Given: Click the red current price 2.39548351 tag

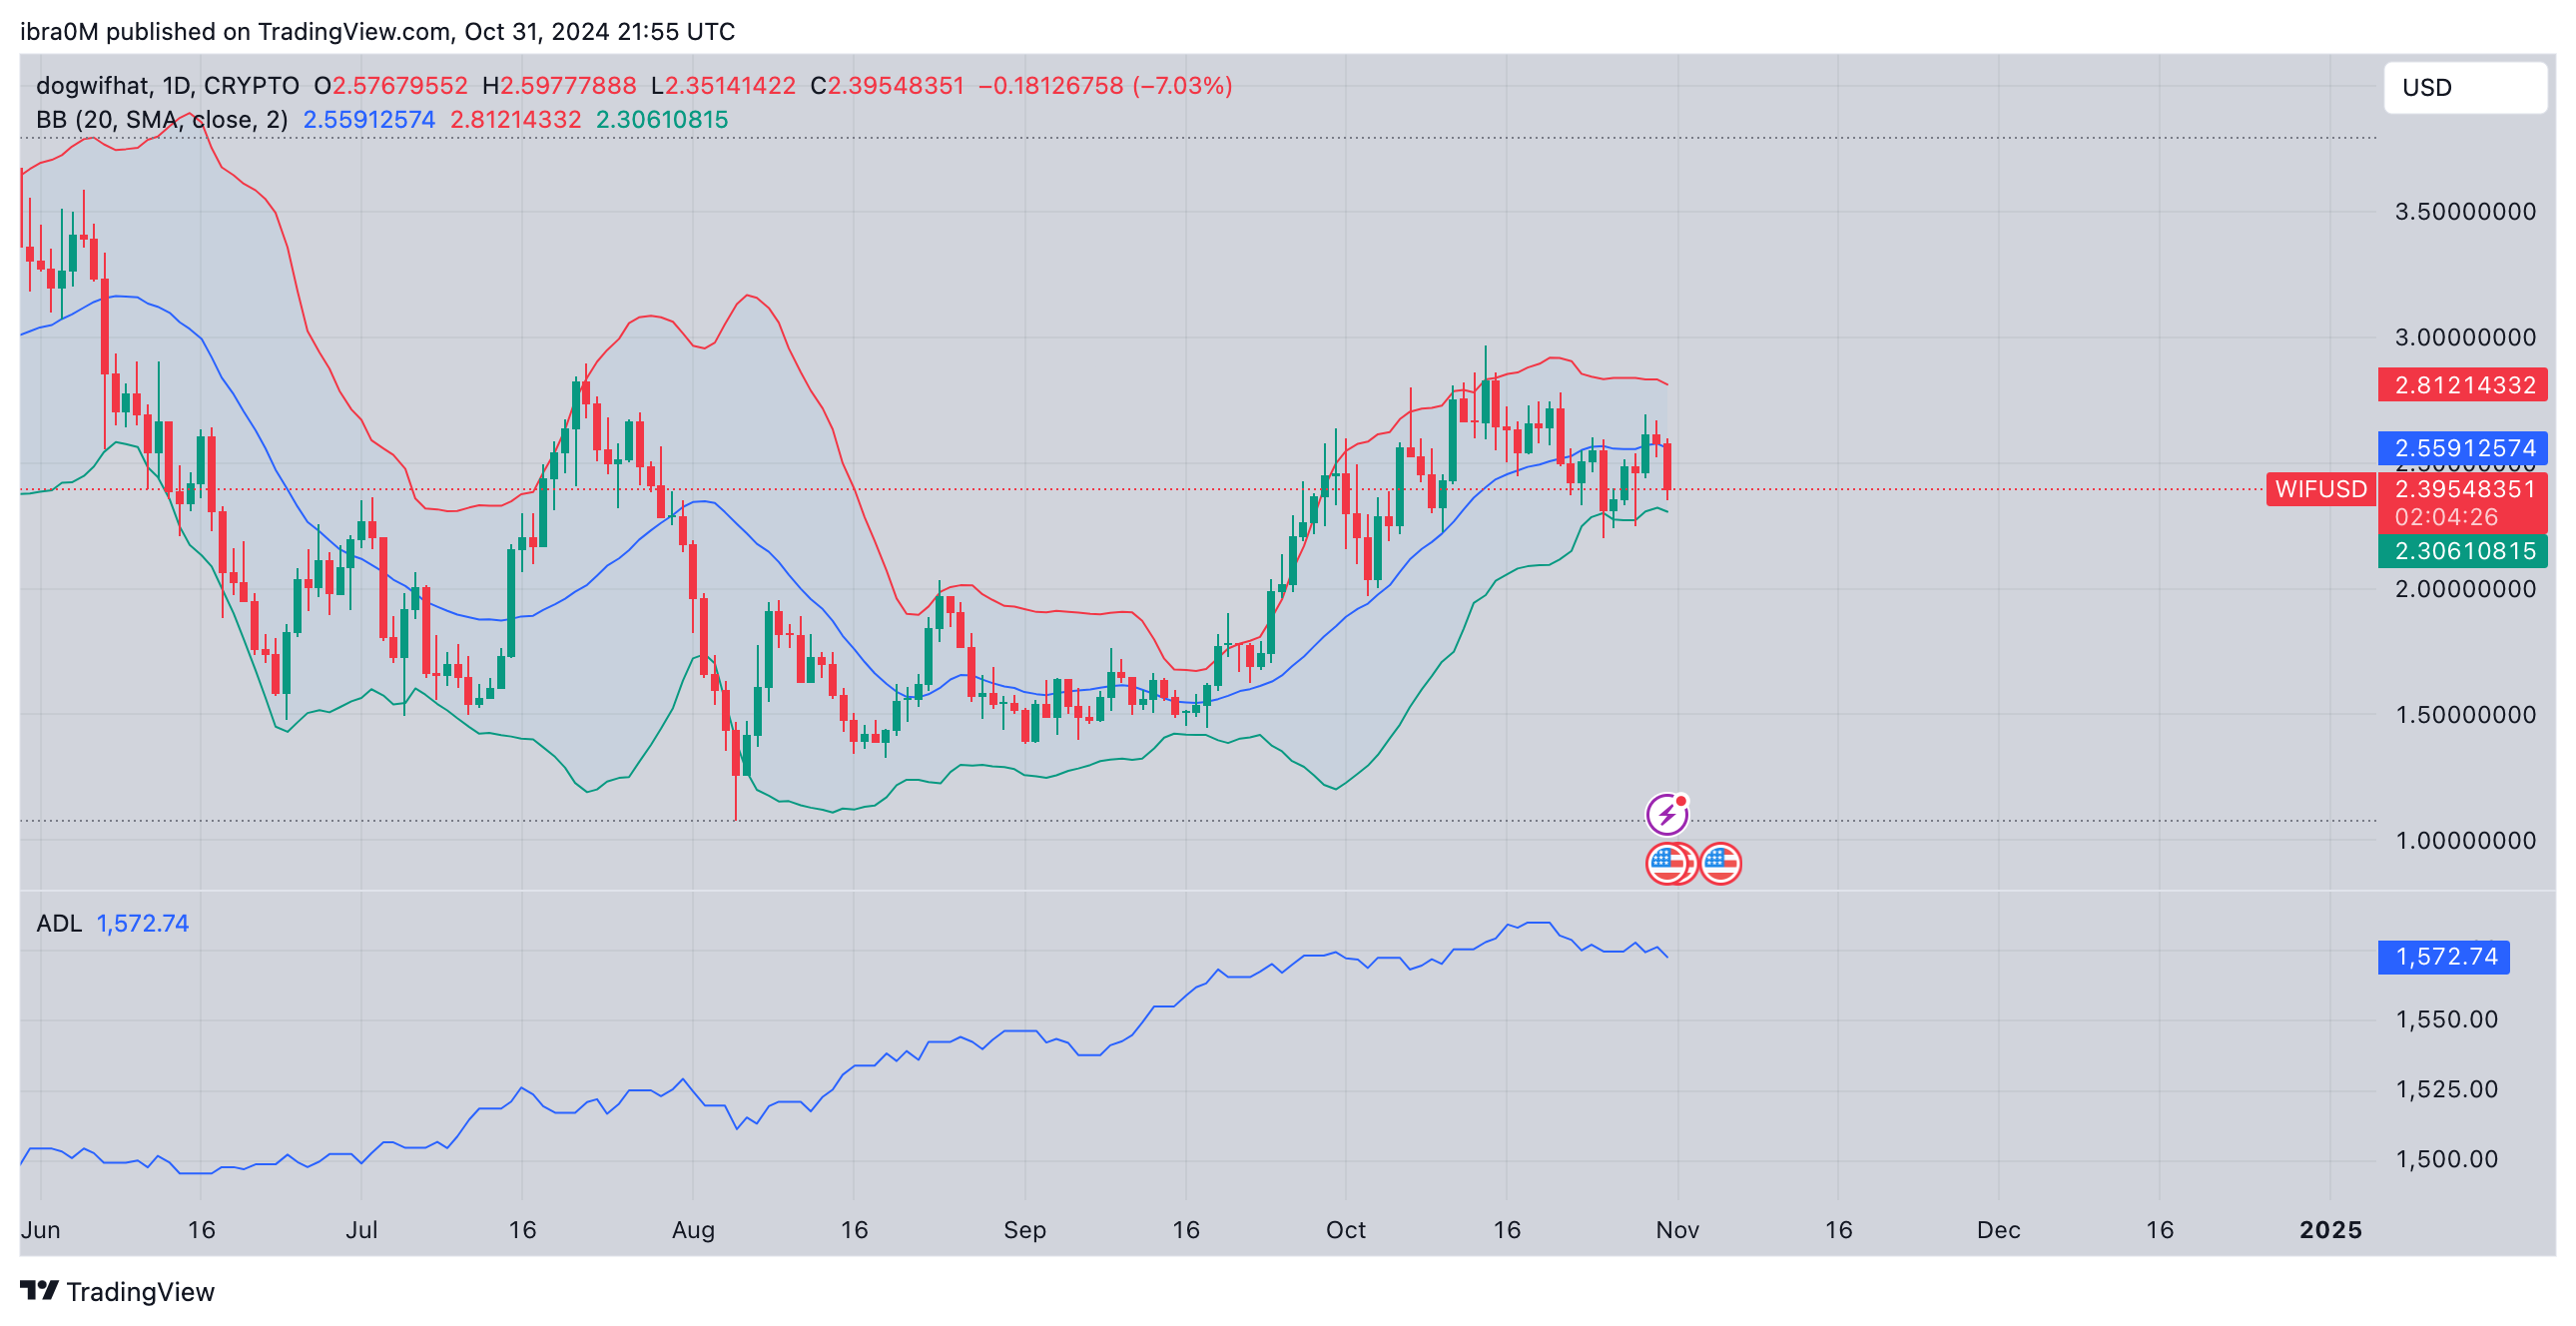Looking at the screenshot, I should point(2463,489).
